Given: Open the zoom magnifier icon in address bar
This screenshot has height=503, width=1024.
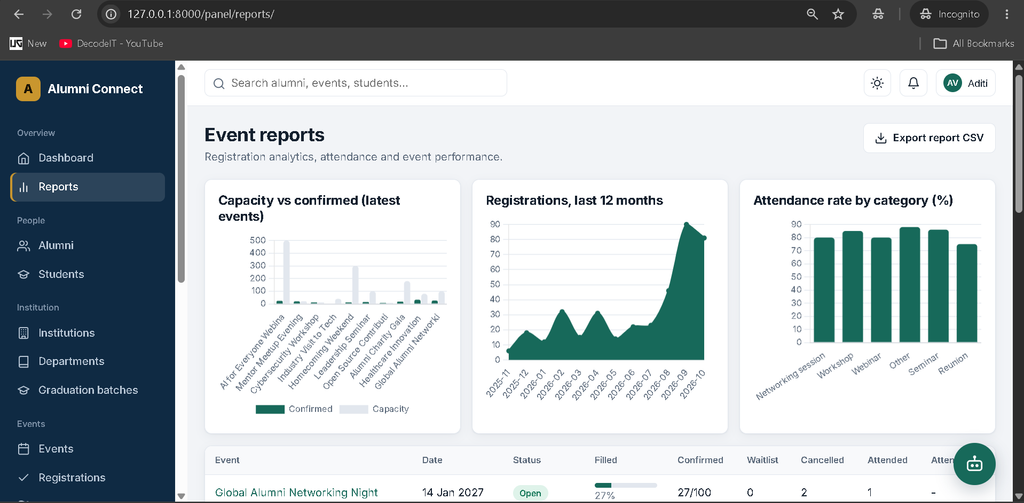Looking at the screenshot, I should pos(812,14).
